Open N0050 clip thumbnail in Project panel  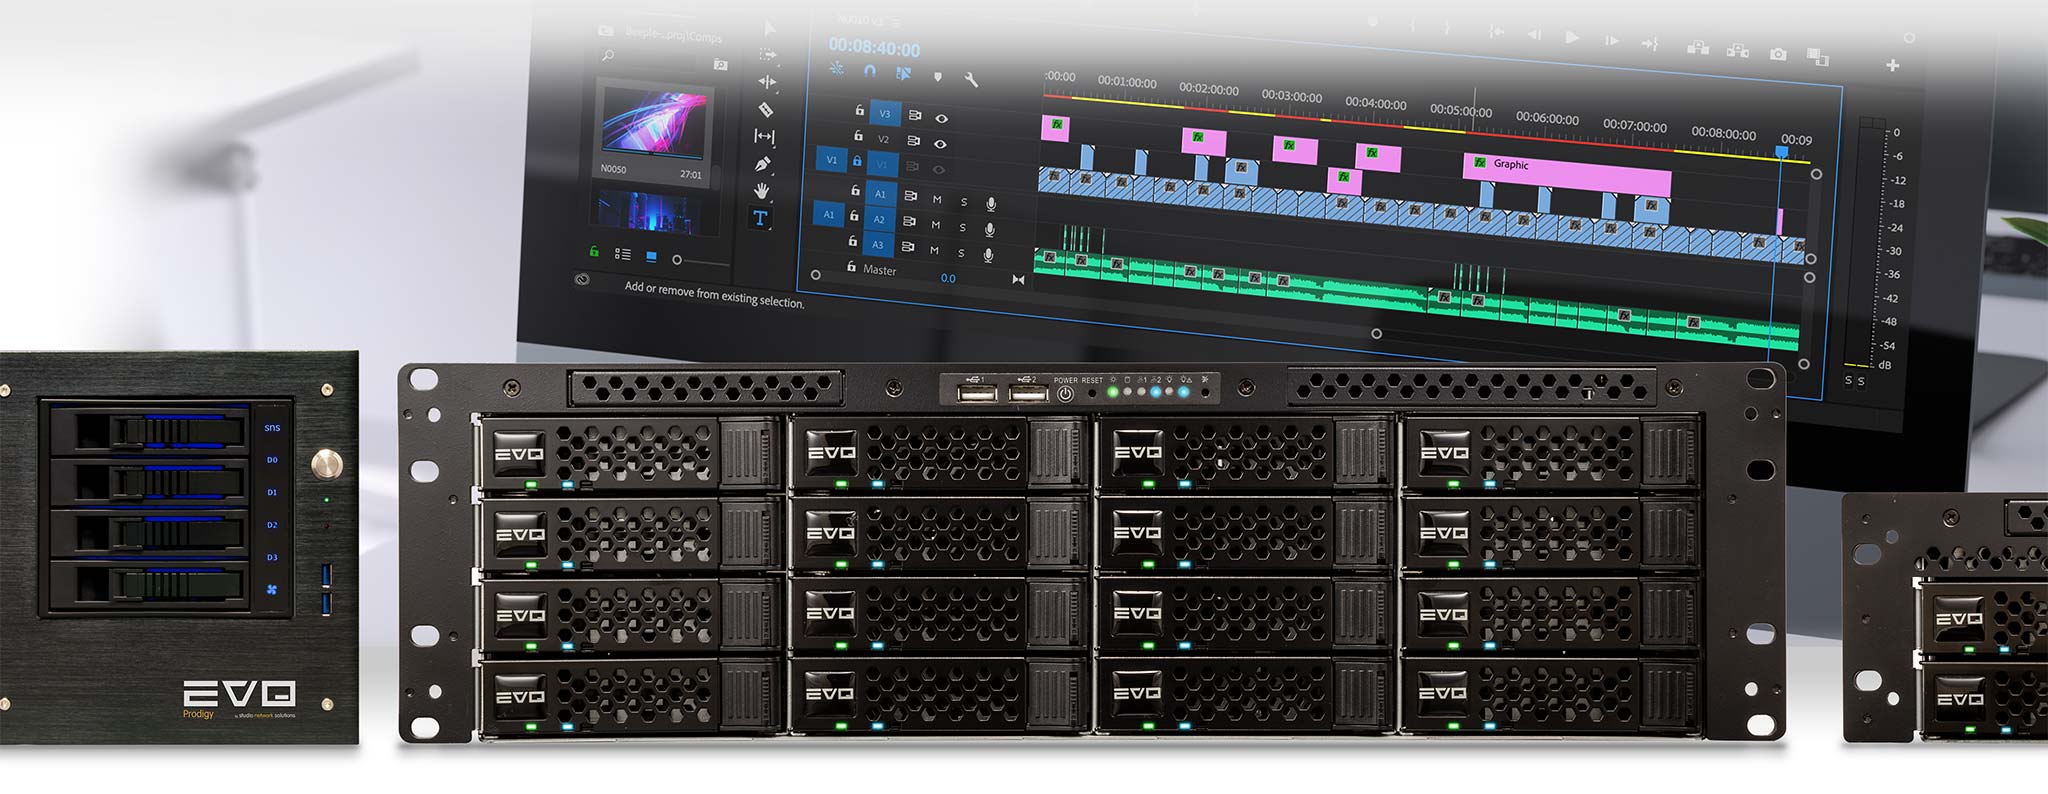coord(655,122)
